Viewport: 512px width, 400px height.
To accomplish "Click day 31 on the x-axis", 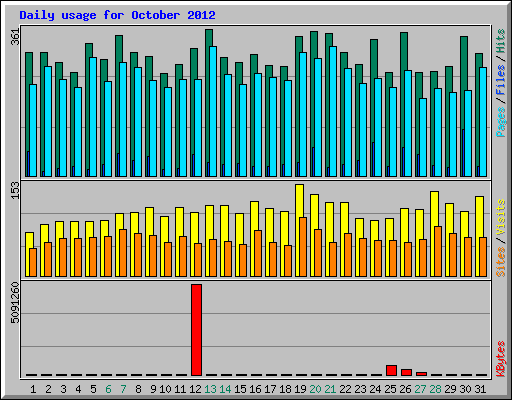I will pos(480,389).
